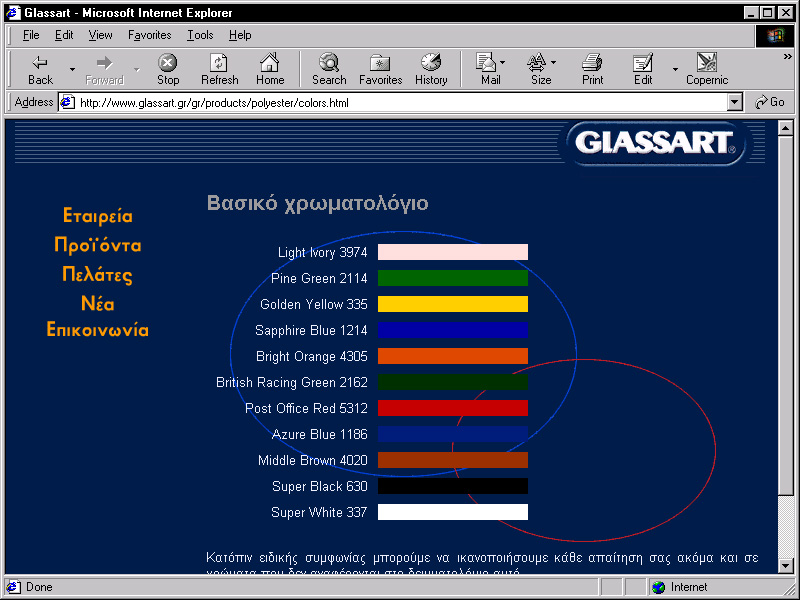The width and height of the screenshot is (800, 600).
Task: Click the vertical scrollbar down arrow
Action: point(786,566)
